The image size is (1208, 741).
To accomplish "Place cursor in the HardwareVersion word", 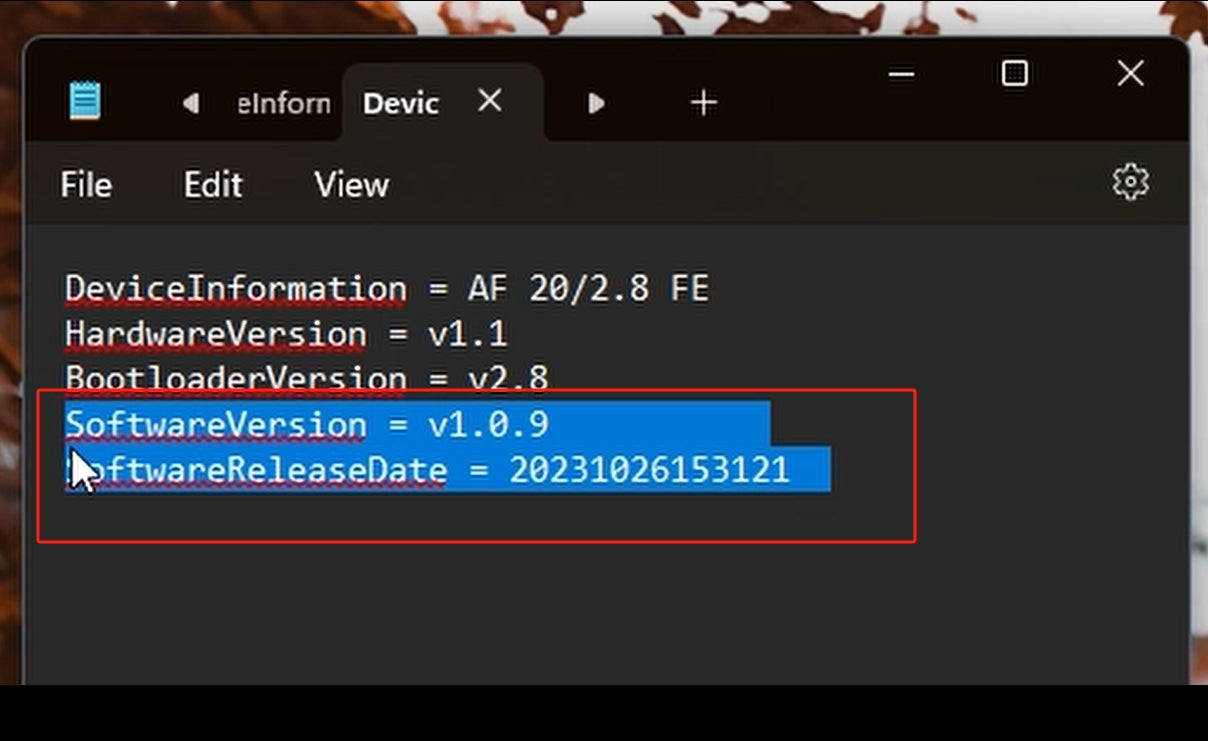I will [x=216, y=334].
